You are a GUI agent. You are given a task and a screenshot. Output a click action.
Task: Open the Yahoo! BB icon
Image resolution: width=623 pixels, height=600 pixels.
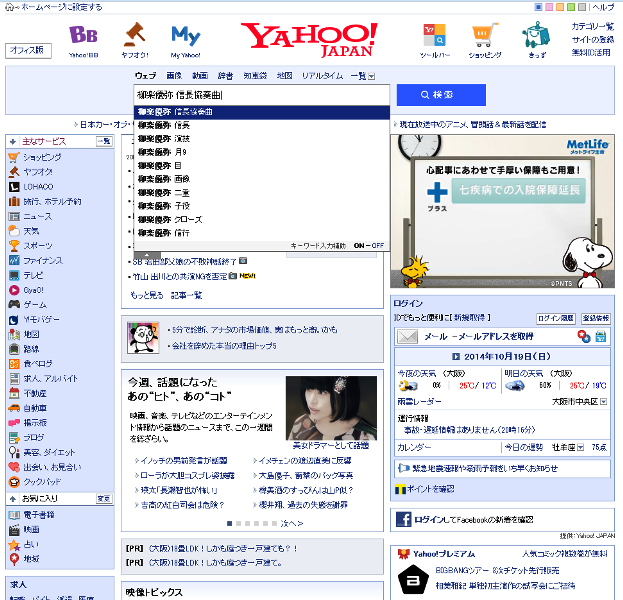[x=83, y=35]
